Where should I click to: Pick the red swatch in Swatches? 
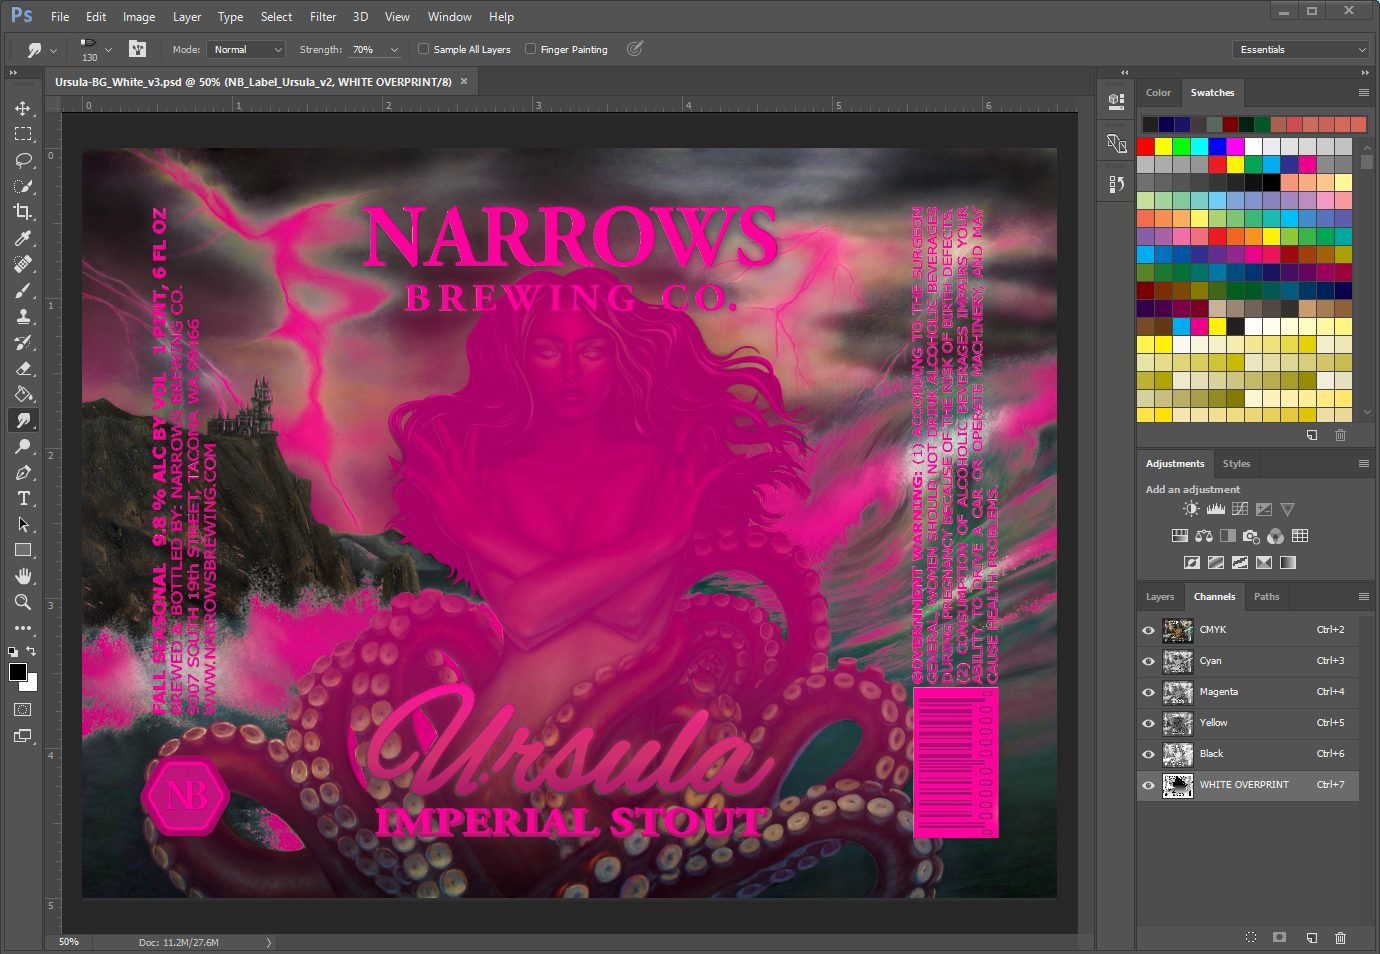tap(1146, 146)
